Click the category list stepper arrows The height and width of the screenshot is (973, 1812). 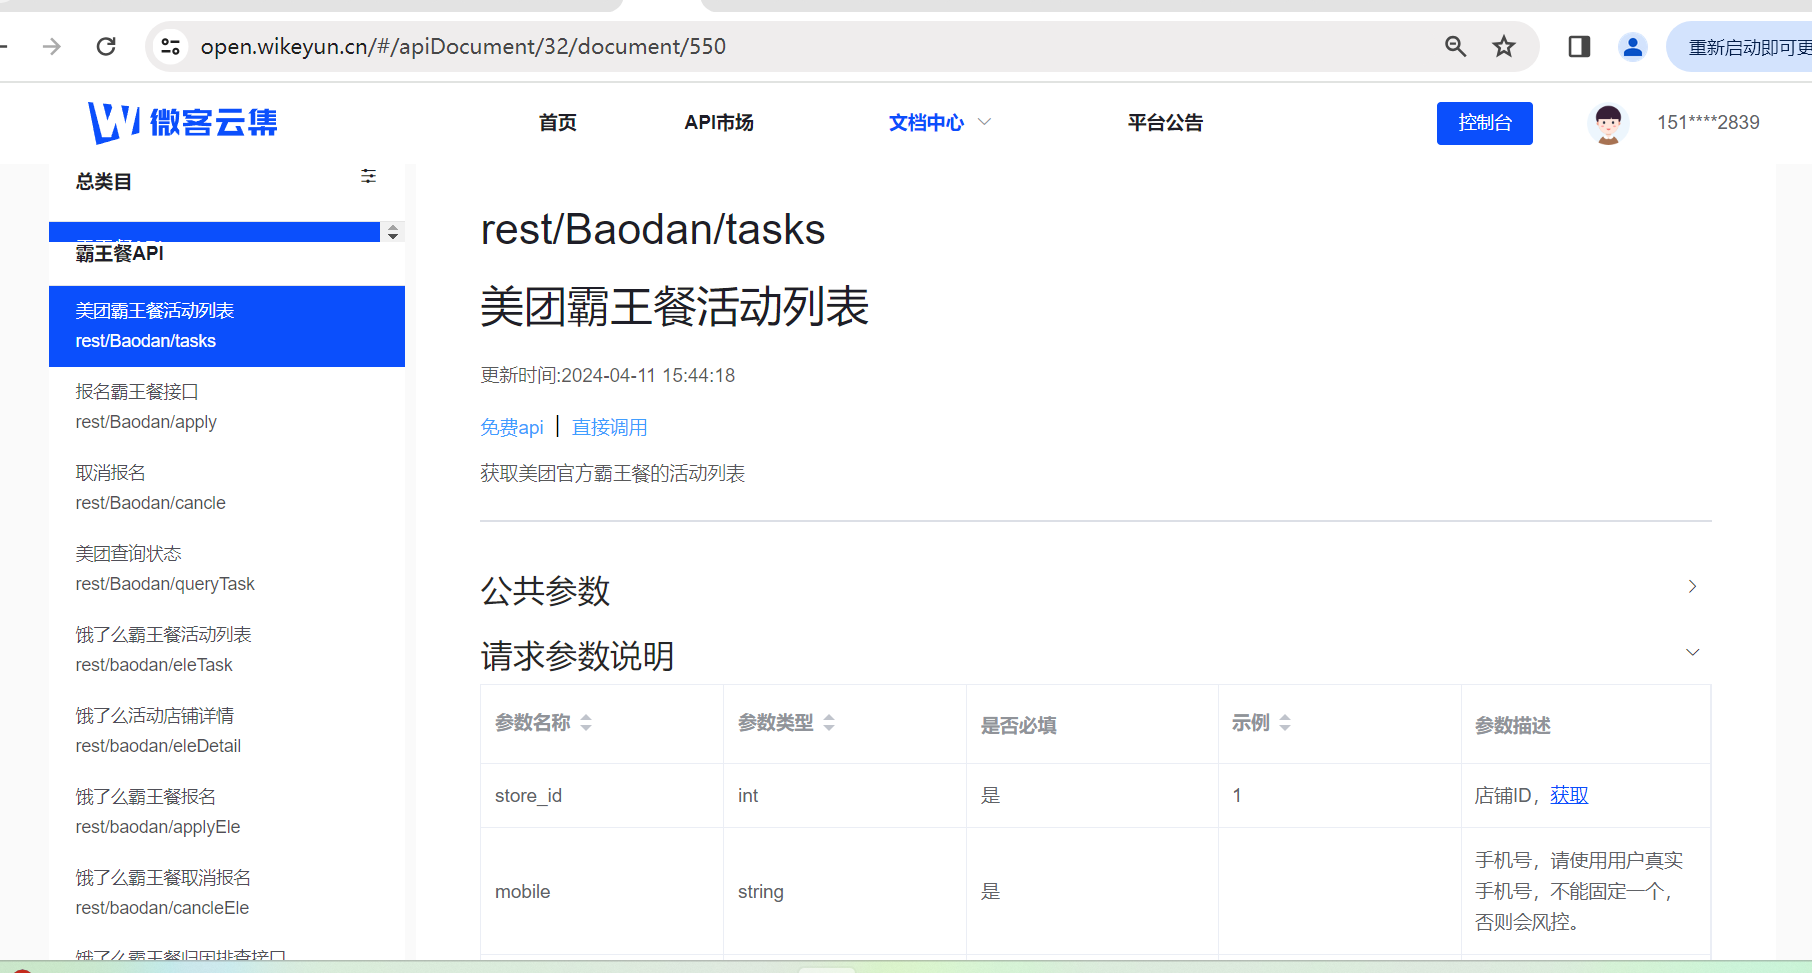(393, 232)
